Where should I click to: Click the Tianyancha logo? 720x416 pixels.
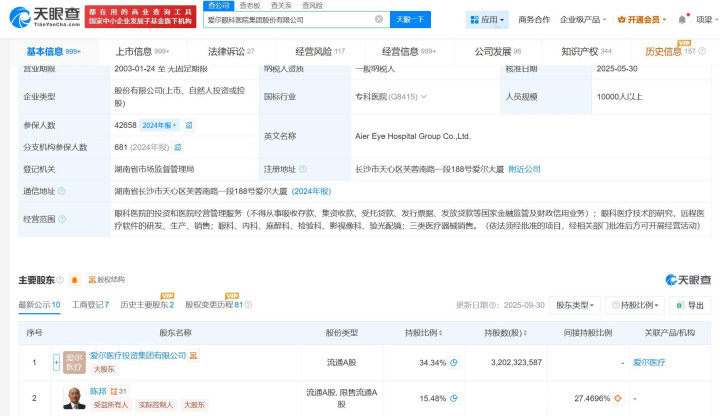44,17
